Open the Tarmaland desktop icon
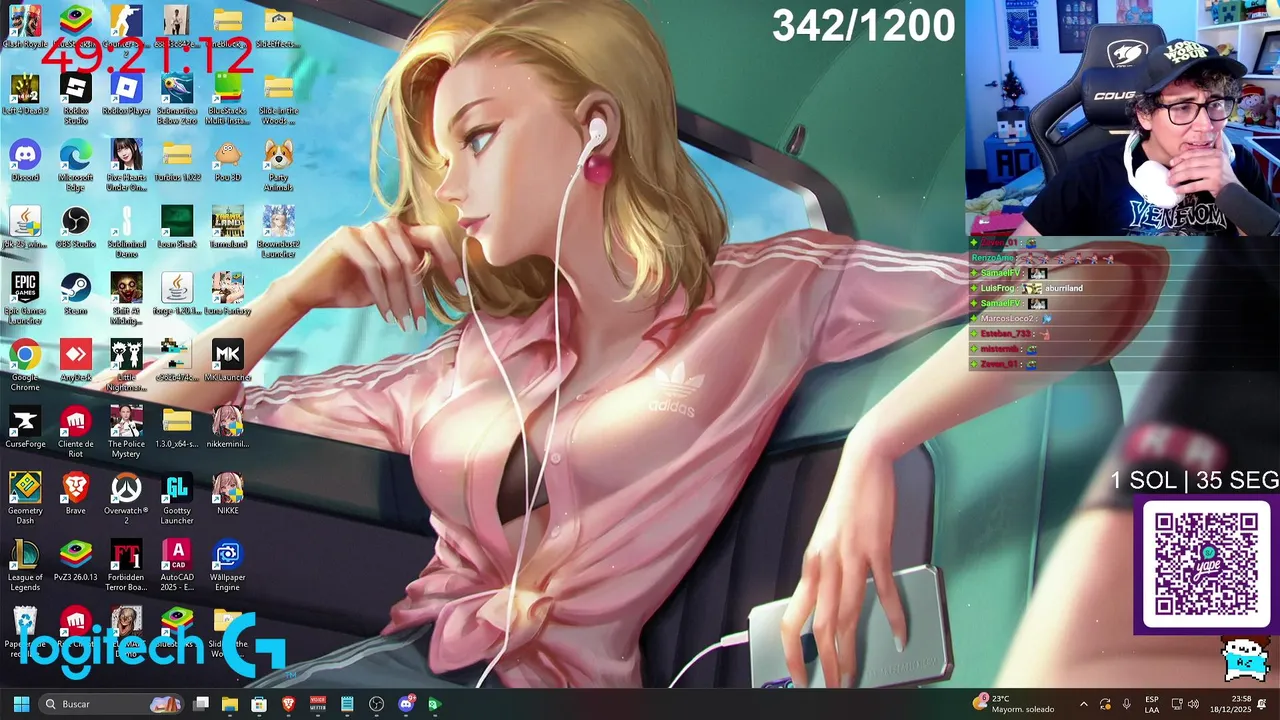The height and width of the screenshot is (720, 1280). click(x=228, y=228)
